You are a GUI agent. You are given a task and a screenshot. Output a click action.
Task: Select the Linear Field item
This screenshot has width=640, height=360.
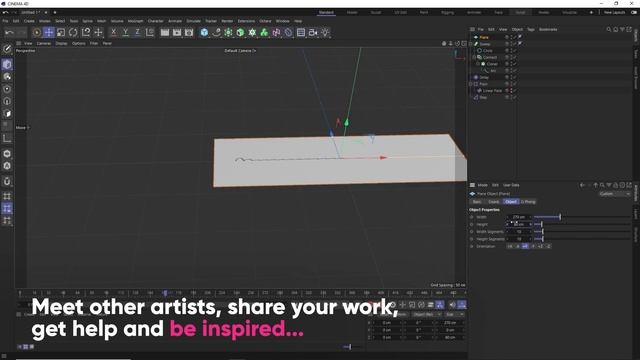[x=492, y=91]
